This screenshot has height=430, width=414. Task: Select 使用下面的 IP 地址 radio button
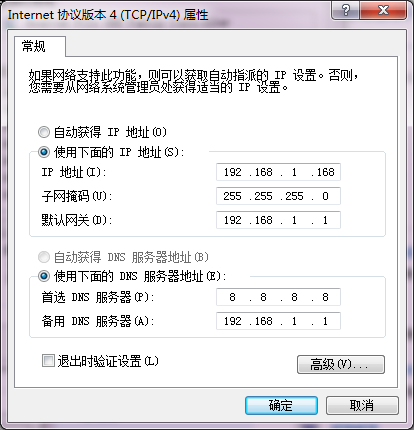[x=44, y=152]
